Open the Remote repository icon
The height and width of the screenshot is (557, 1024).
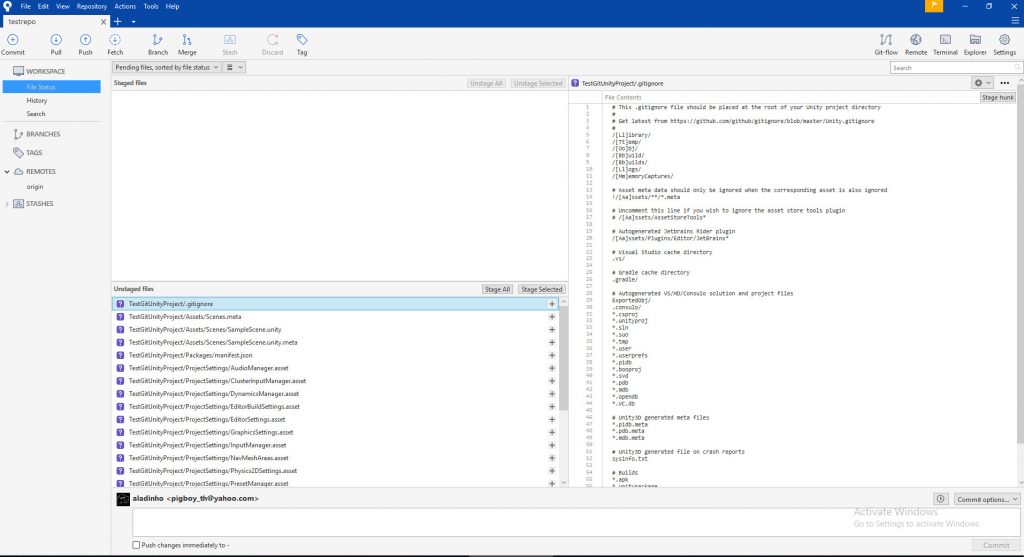(x=916, y=44)
